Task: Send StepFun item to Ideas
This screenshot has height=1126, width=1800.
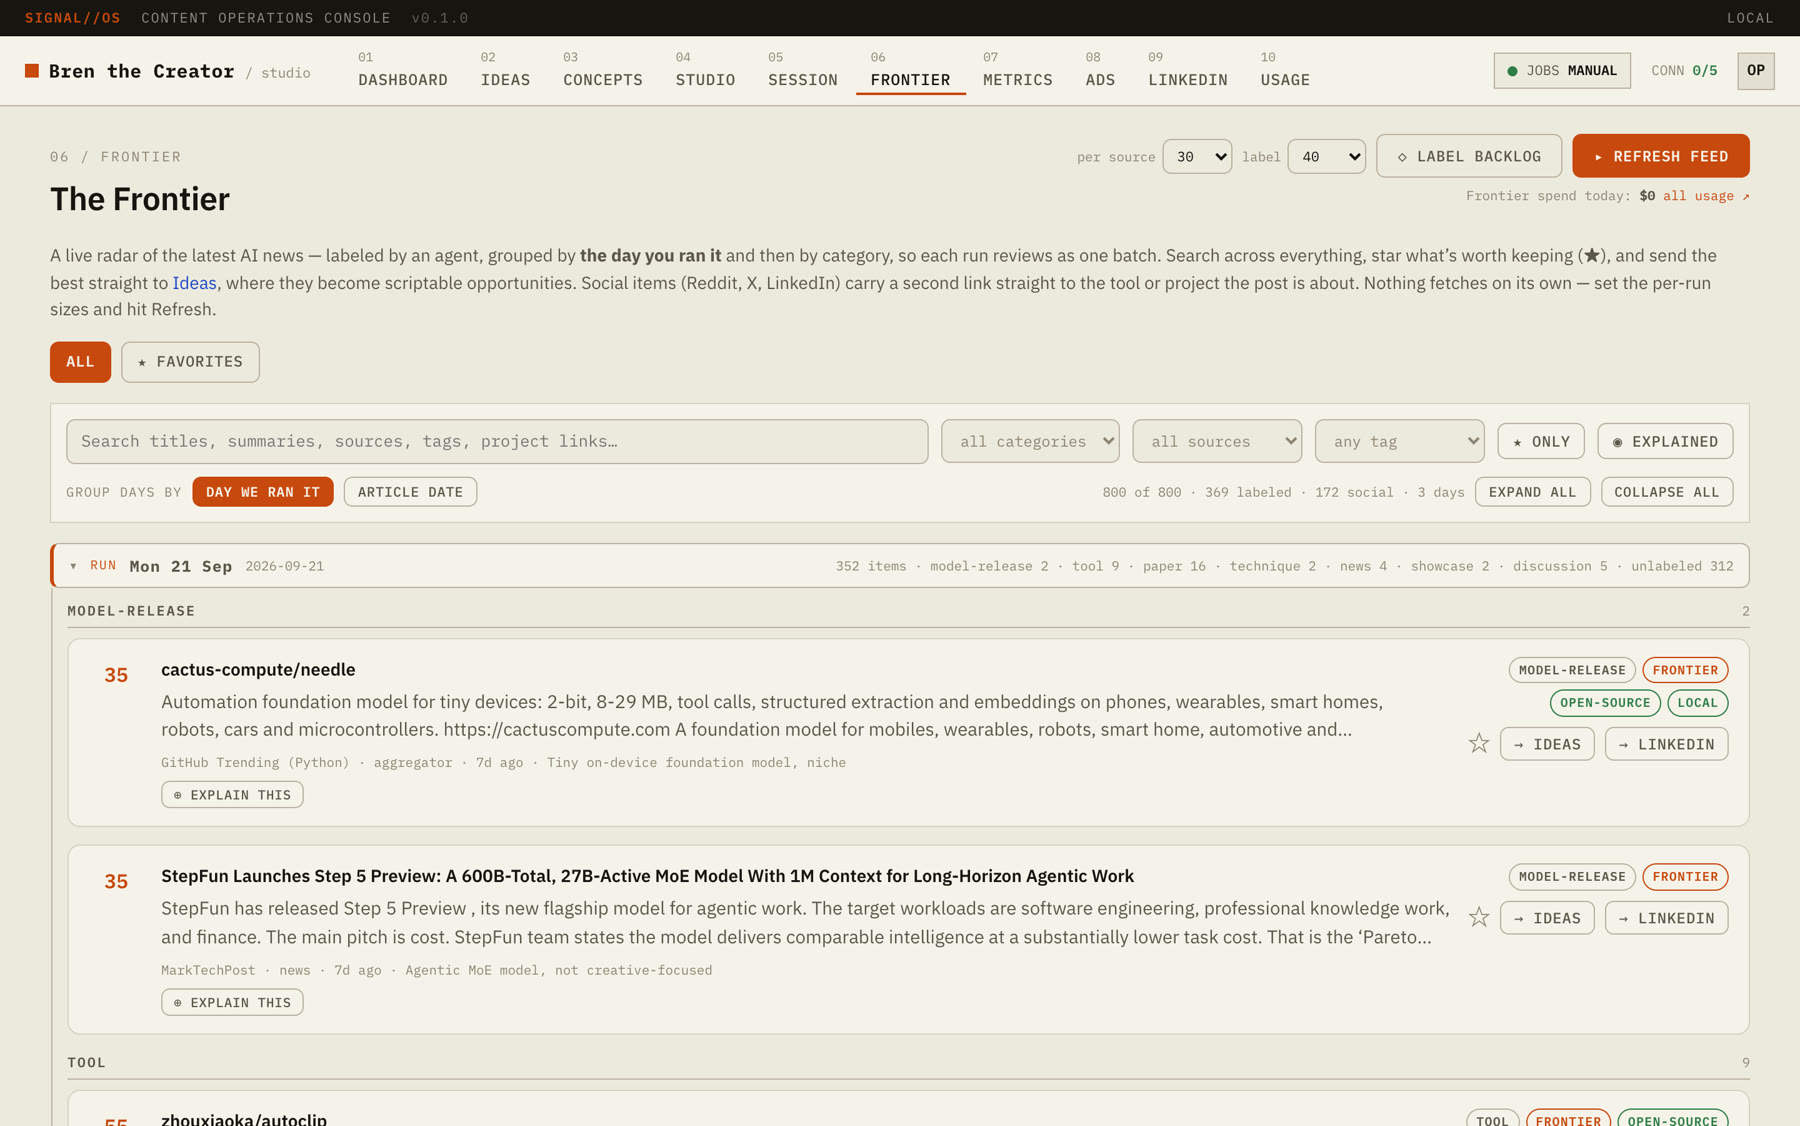Action: (1546, 918)
